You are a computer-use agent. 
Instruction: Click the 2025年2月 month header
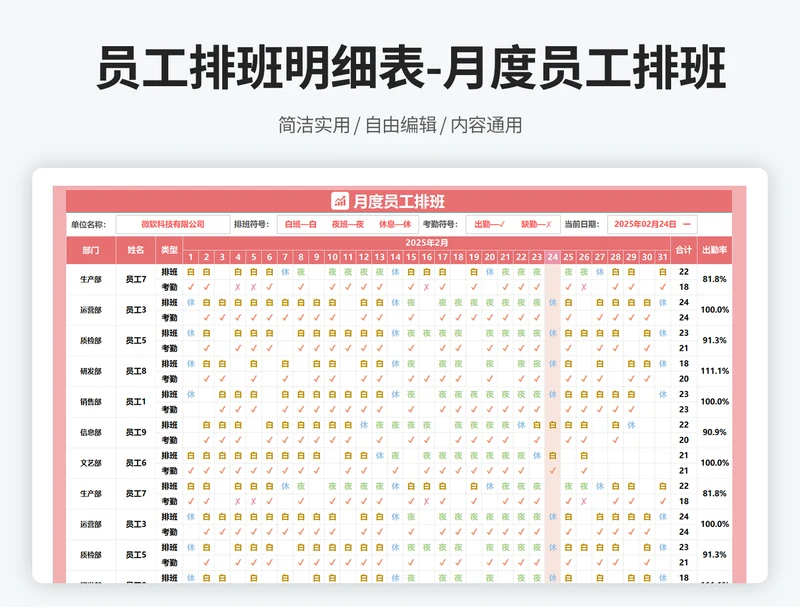pyautogui.click(x=427, y=243)
